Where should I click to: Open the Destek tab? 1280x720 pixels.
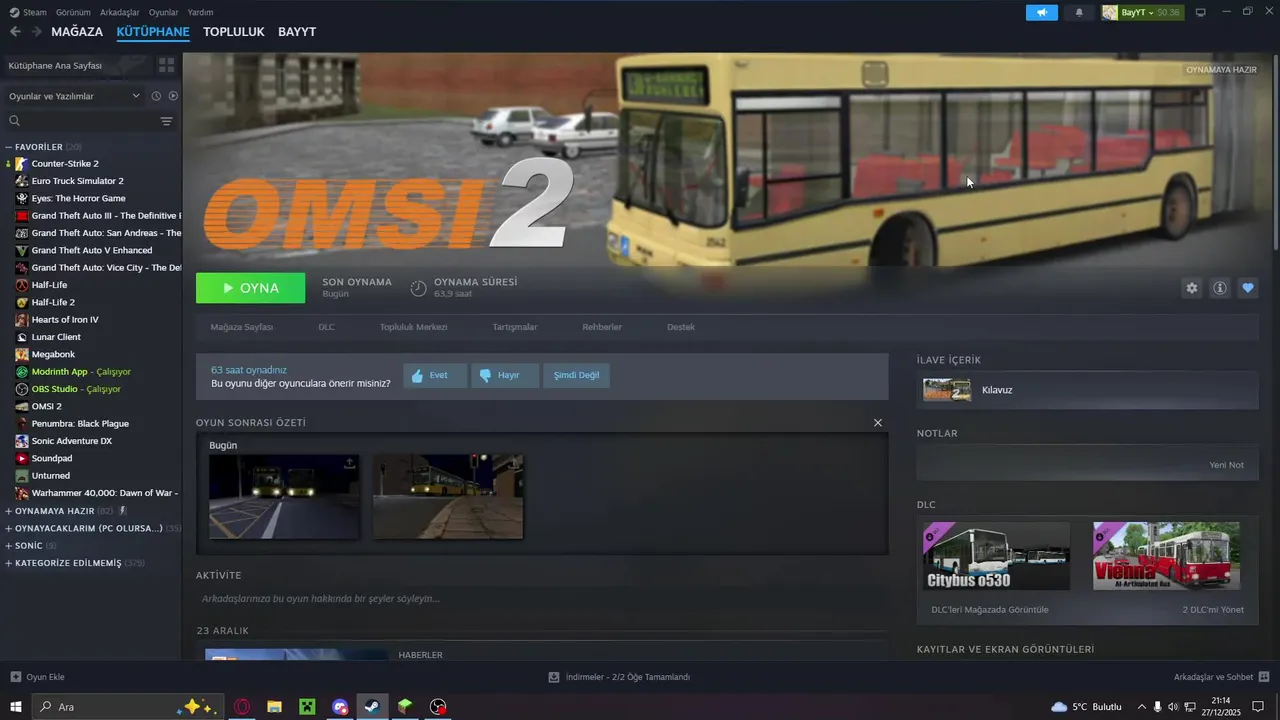point(681,327)
